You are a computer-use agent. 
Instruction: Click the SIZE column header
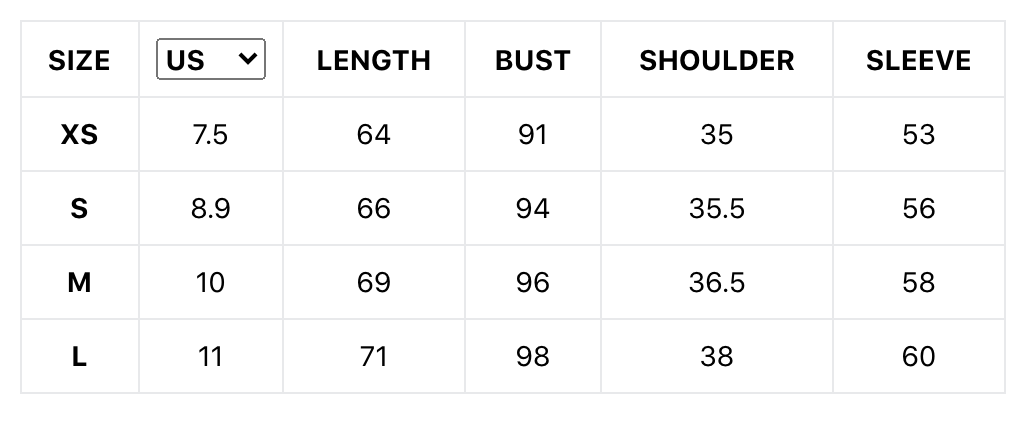(79, 60)
